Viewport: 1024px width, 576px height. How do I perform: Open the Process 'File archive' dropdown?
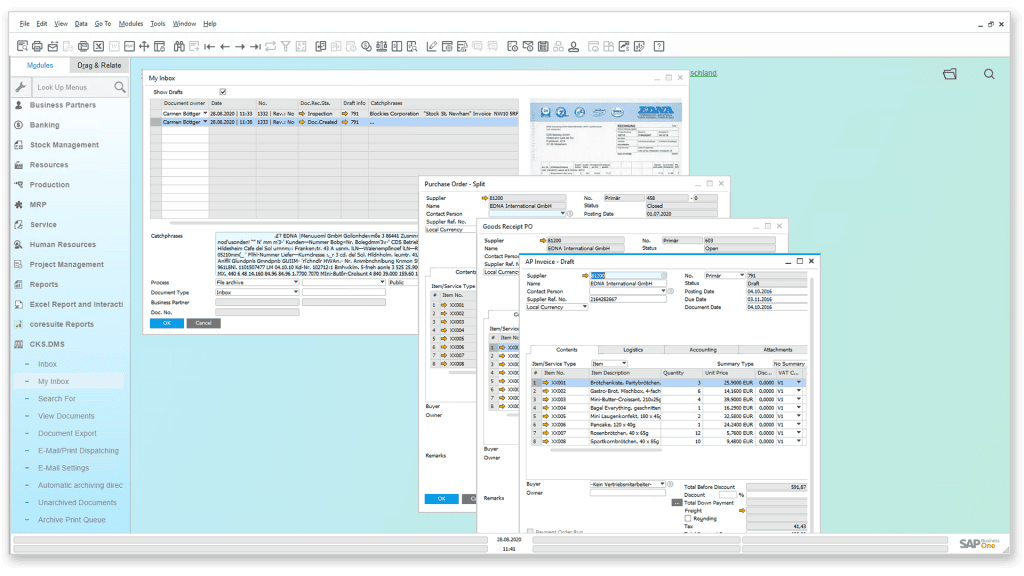(x=296, y=283)
